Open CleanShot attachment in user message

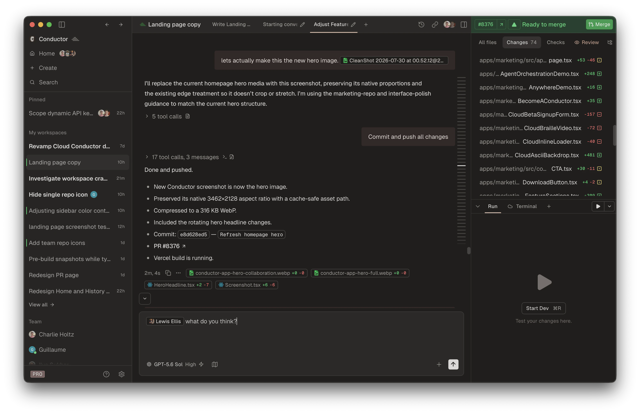(x=395, y=60)
